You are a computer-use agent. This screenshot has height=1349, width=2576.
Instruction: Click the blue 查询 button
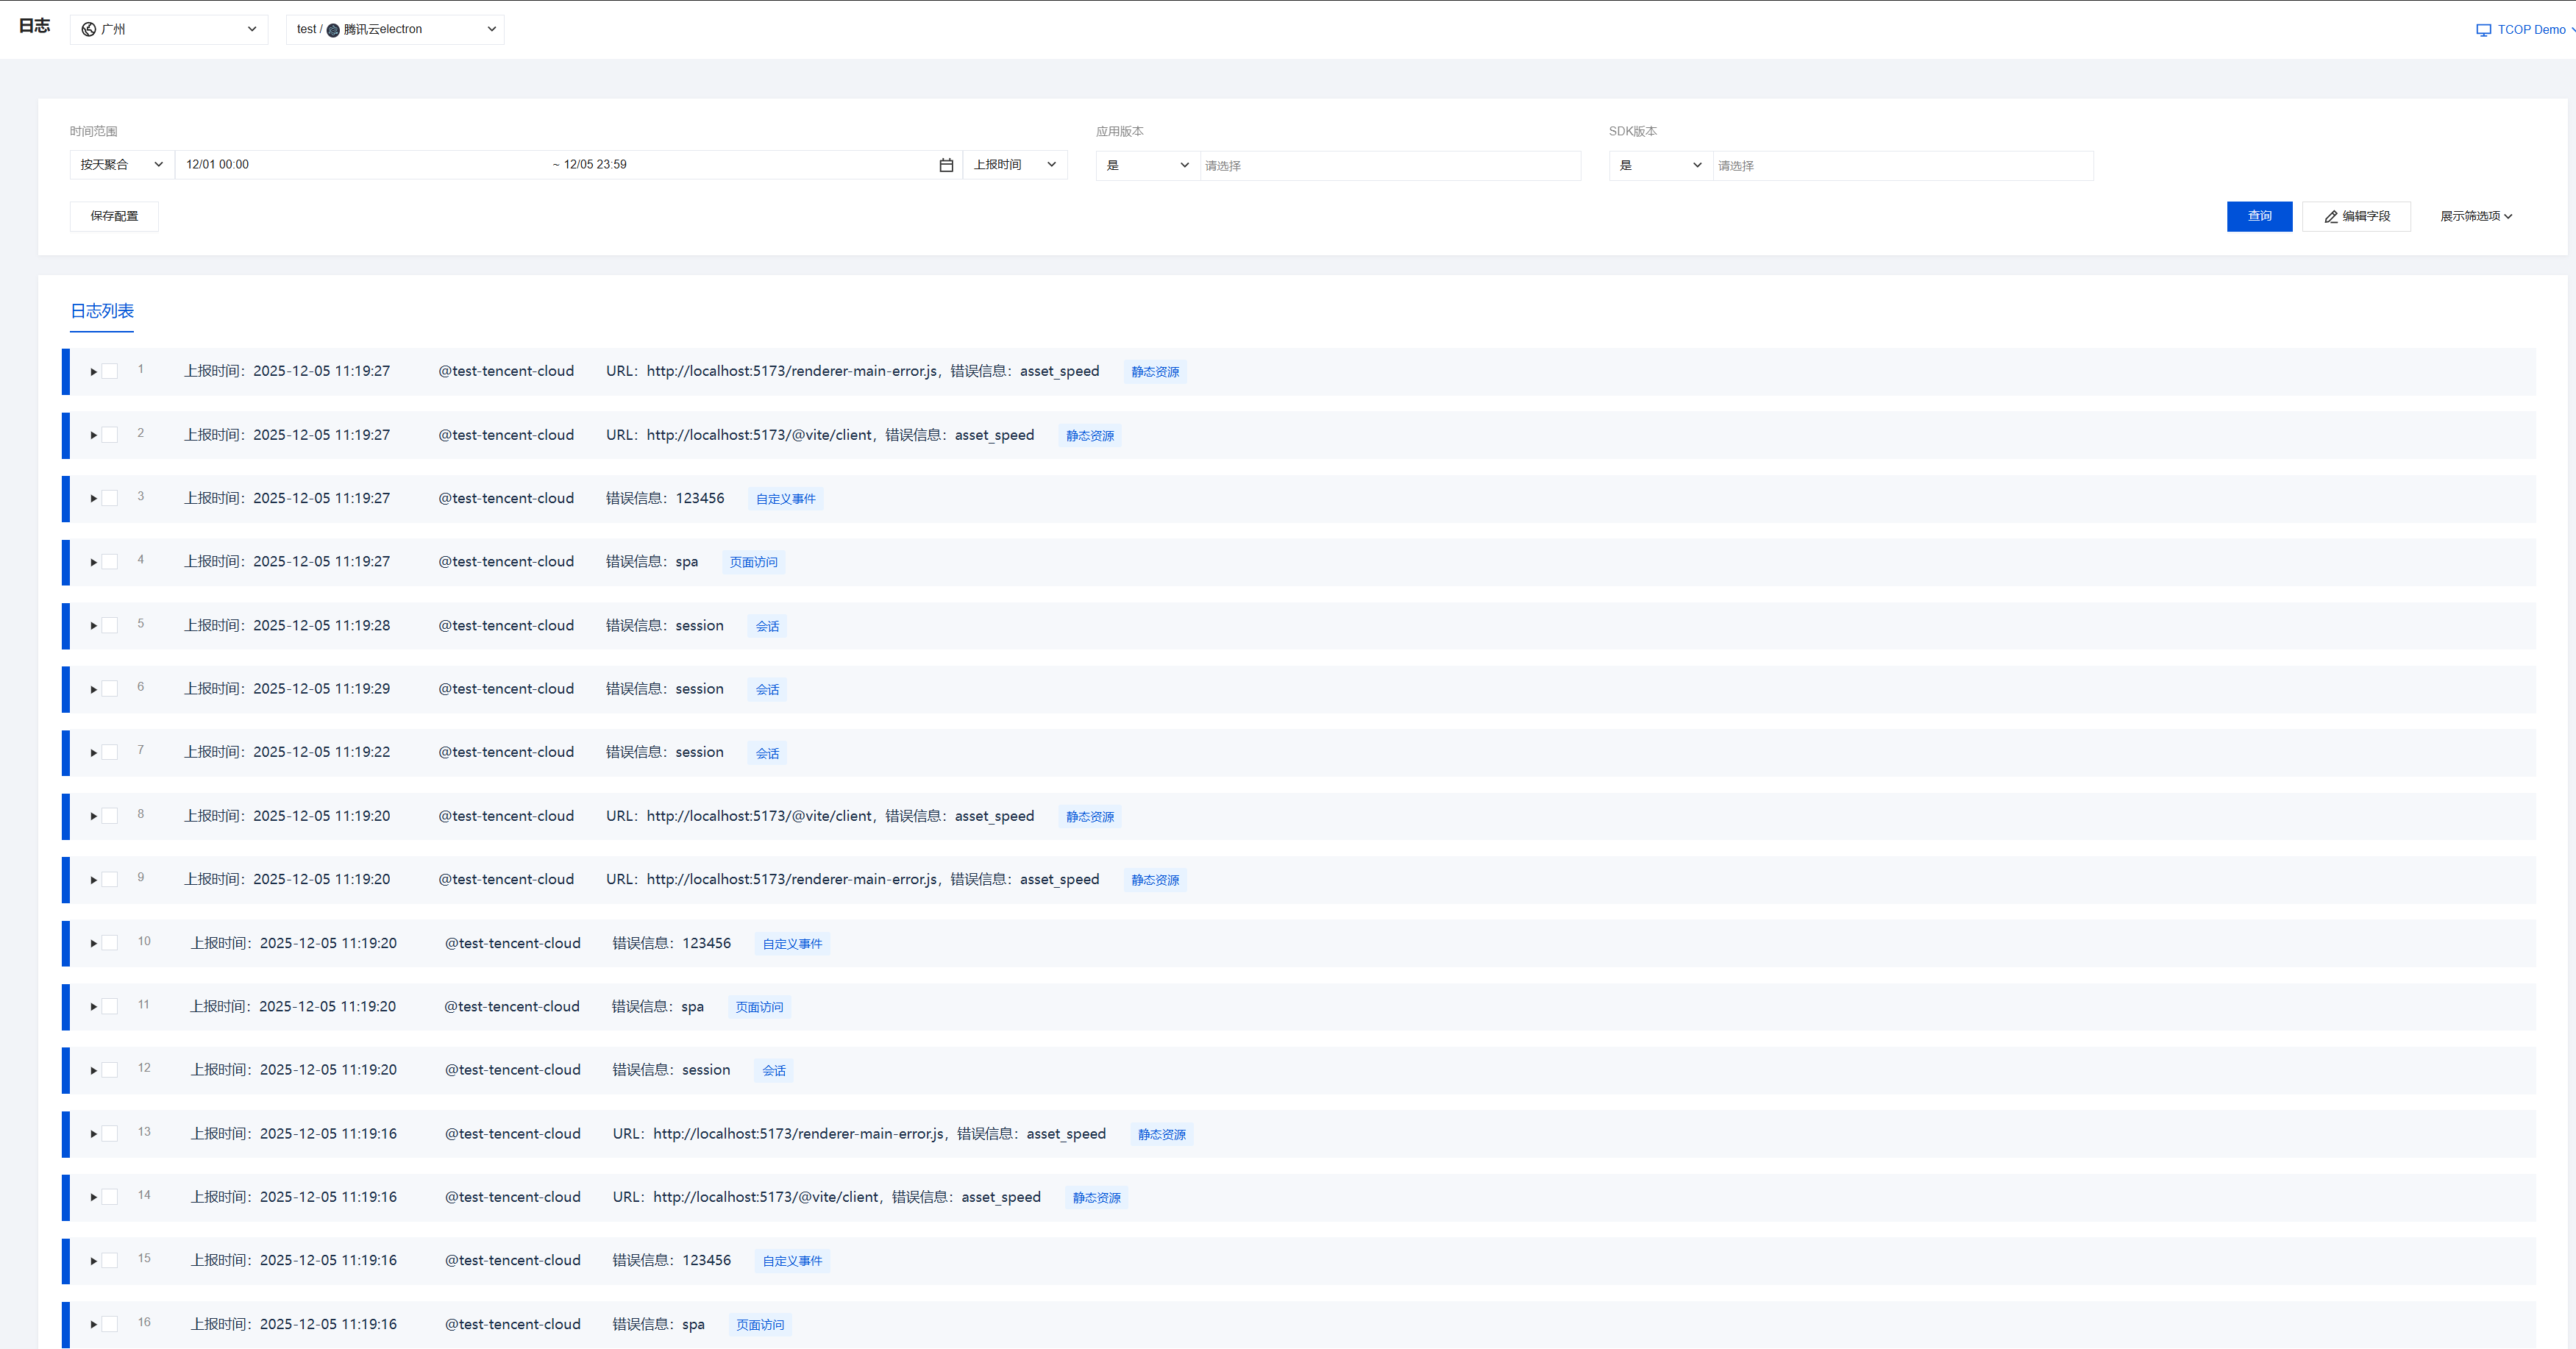click(2259, 216)
